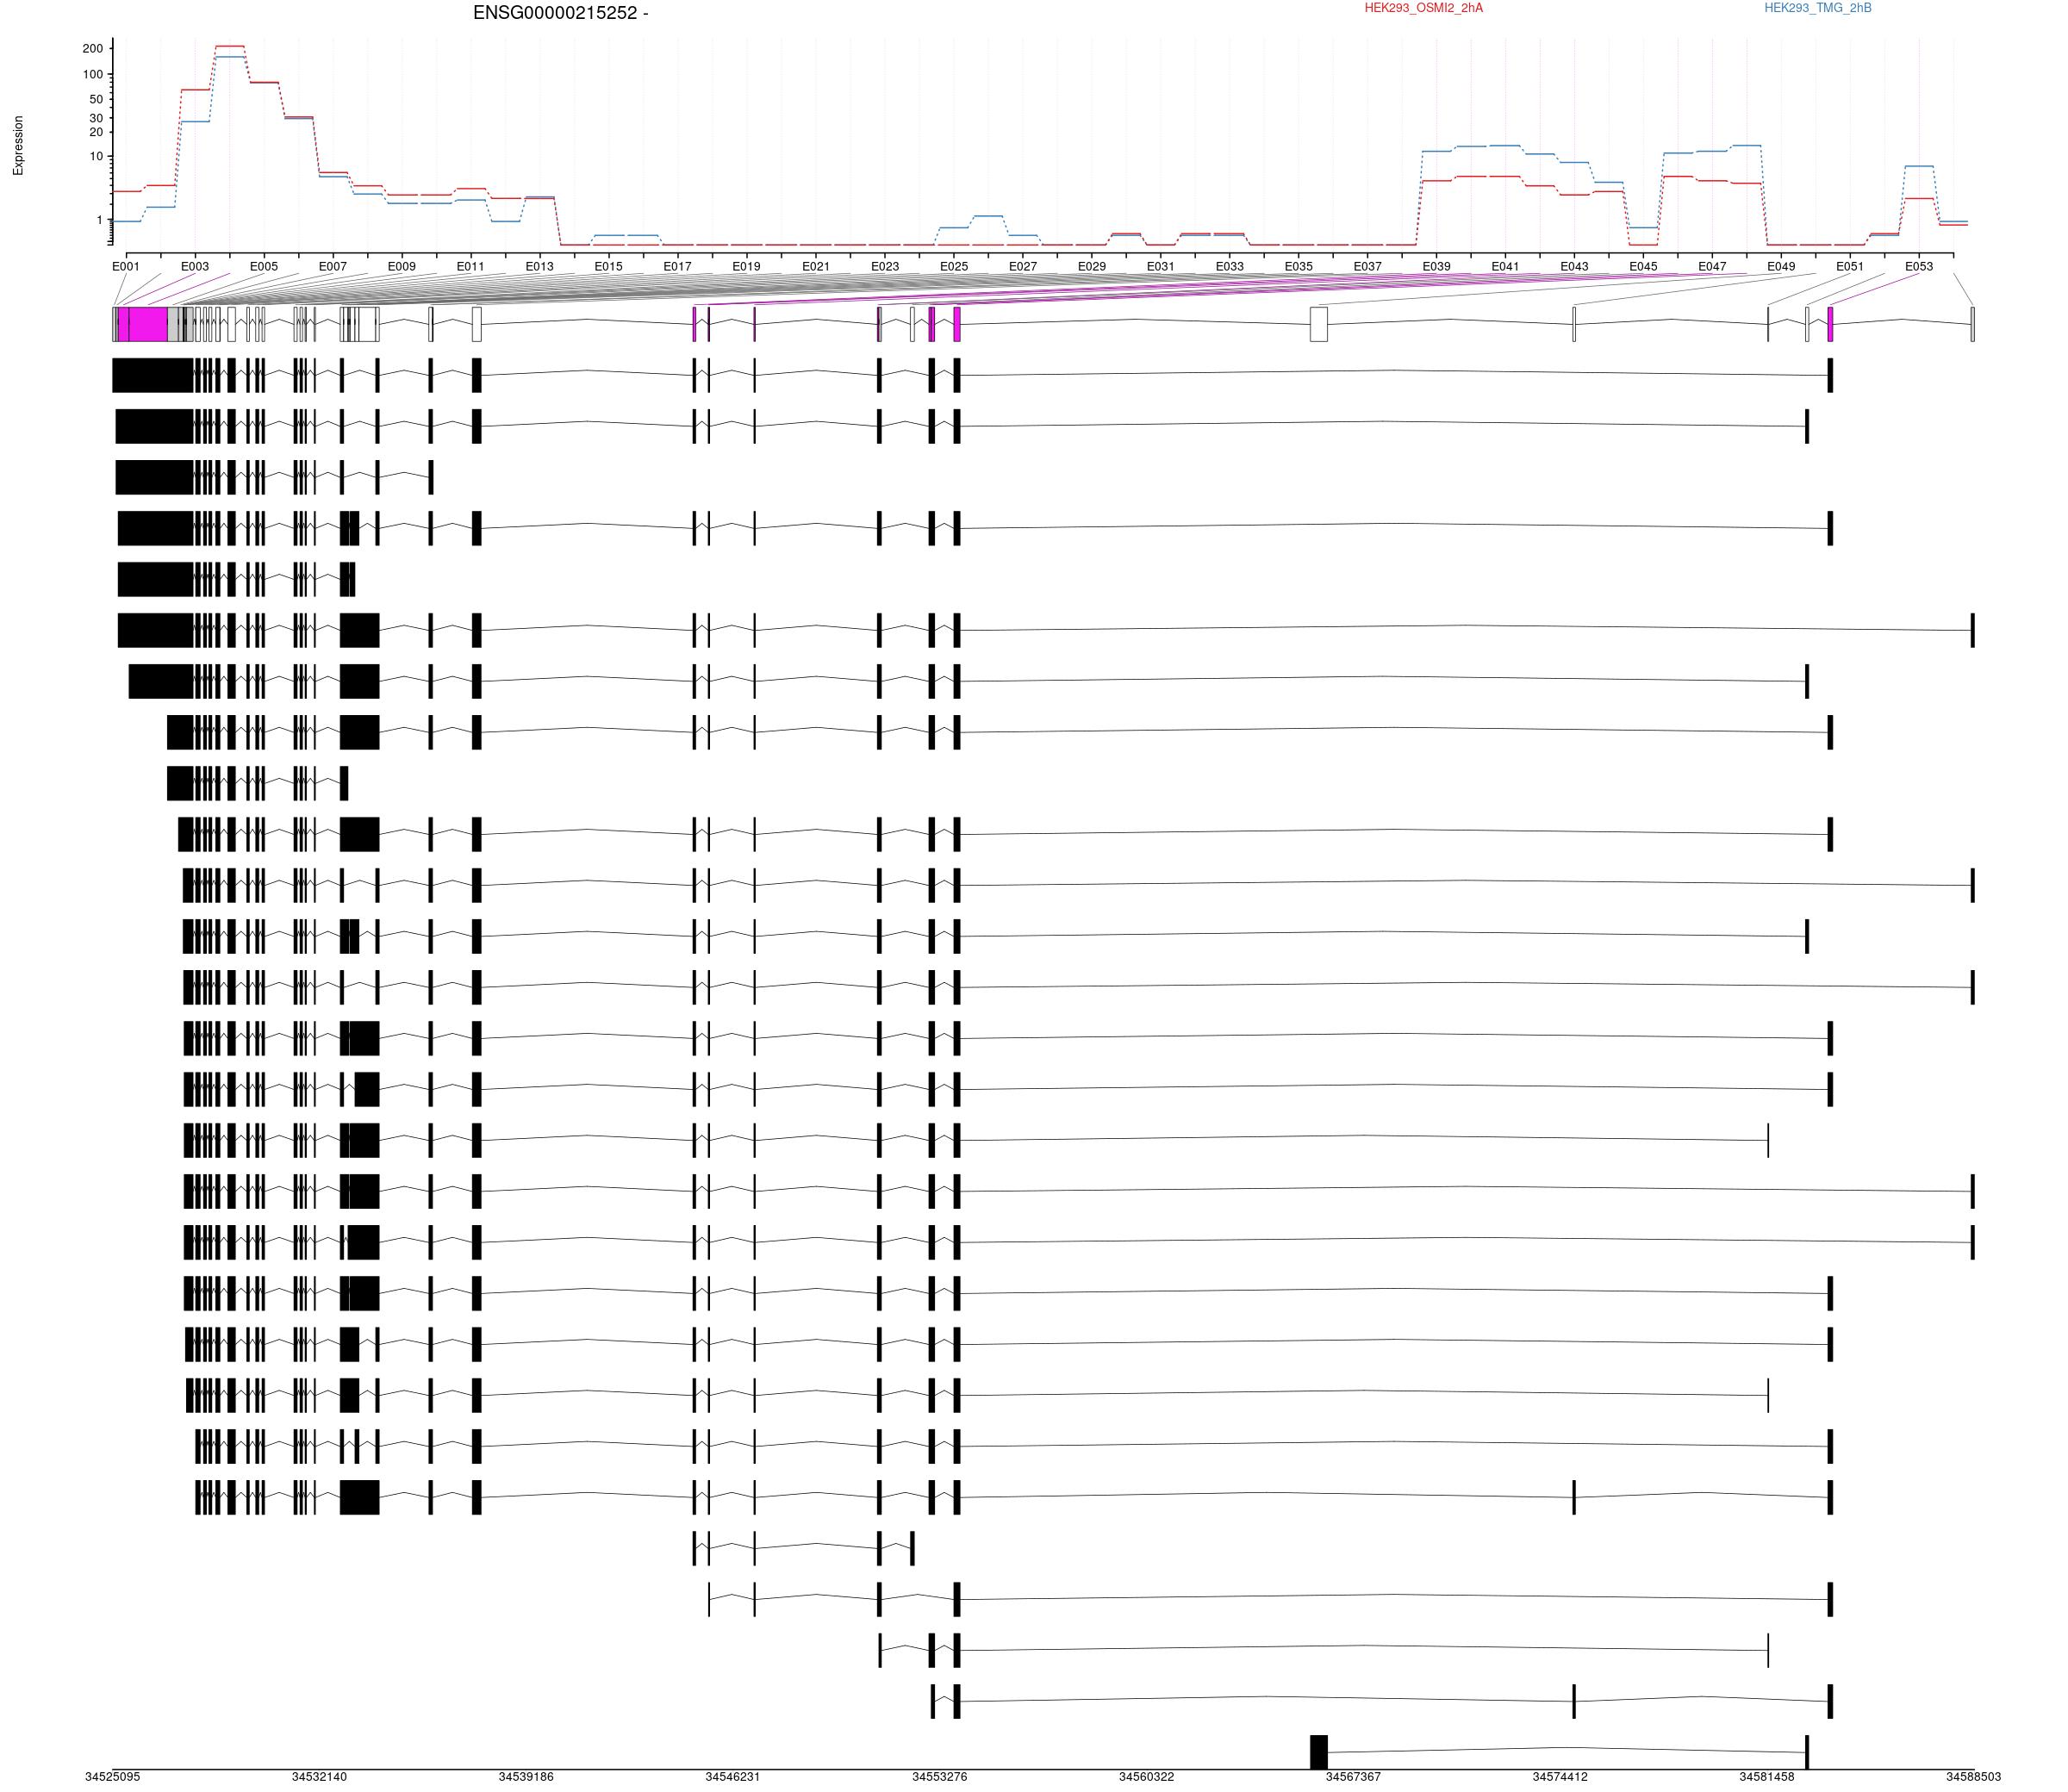Click genomic coordinate 34588503
The width and height of the screenshot is (2068, 1792).
pos(1974,1777)
